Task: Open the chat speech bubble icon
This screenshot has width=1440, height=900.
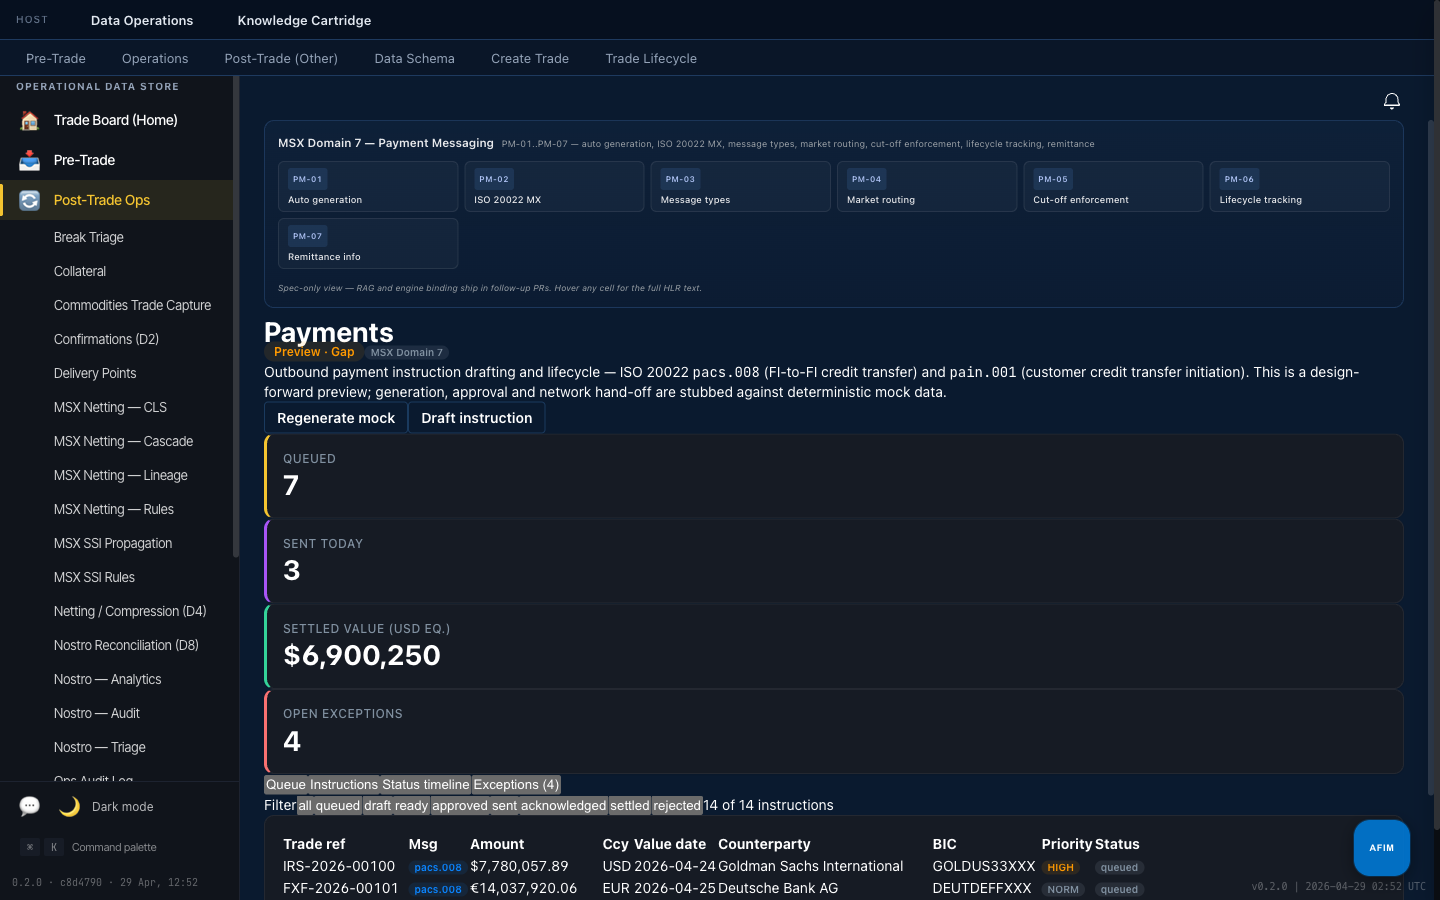Action: click(x=30, y=806)
